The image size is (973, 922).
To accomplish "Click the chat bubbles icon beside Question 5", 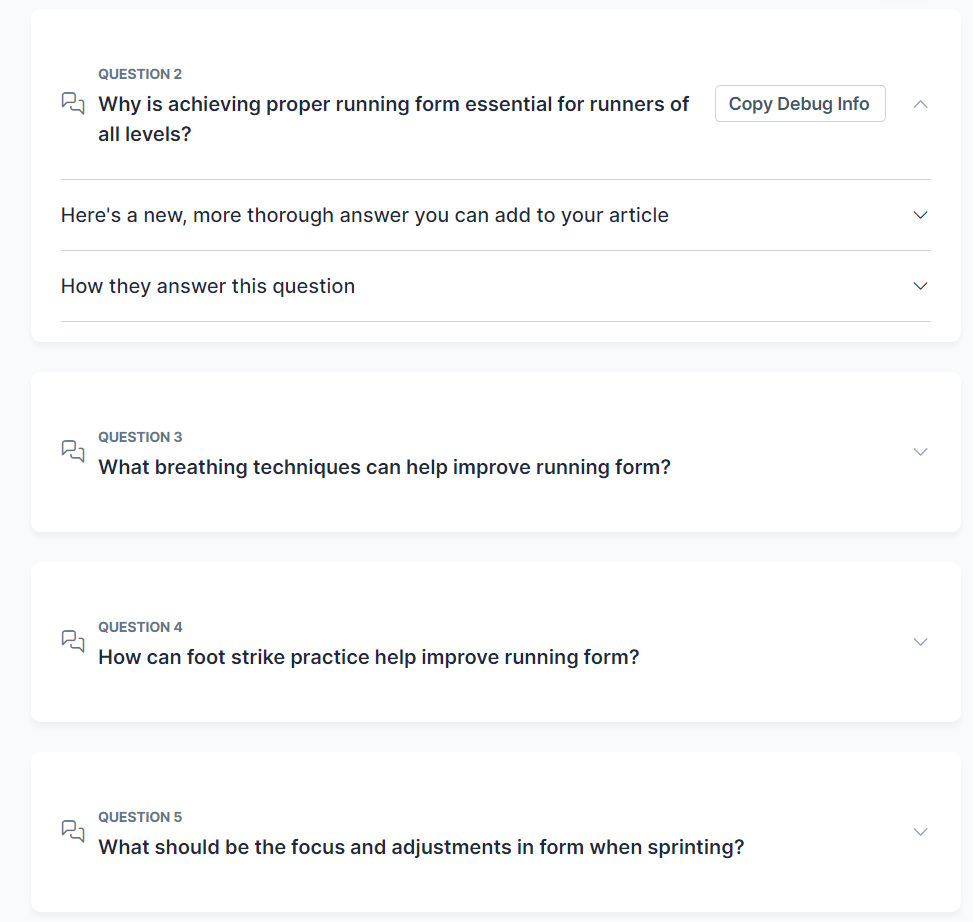I will click(x=73, y=832).
